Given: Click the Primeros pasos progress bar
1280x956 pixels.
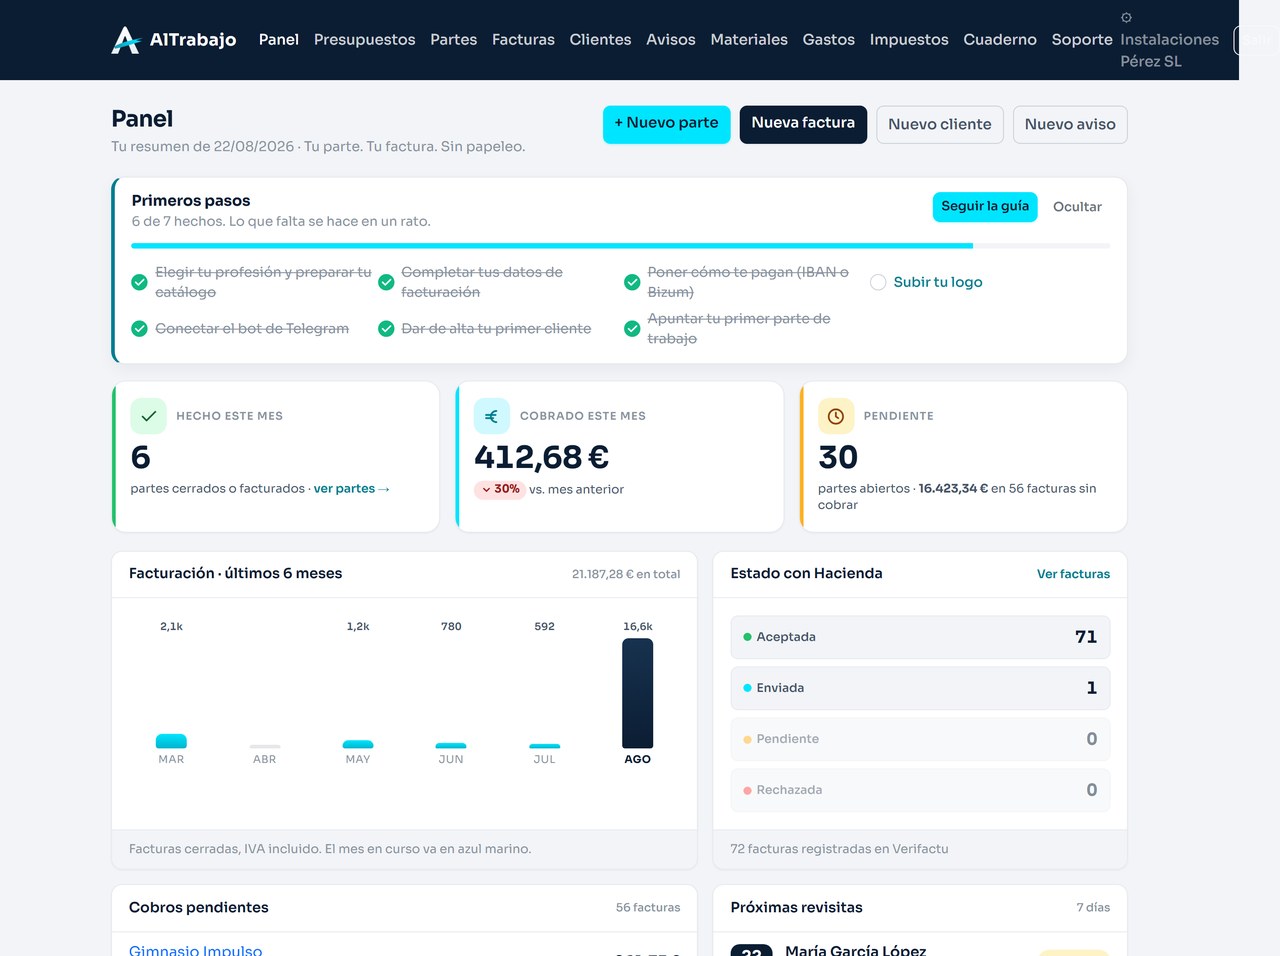Looking at the screenshot, I should 621,246.
